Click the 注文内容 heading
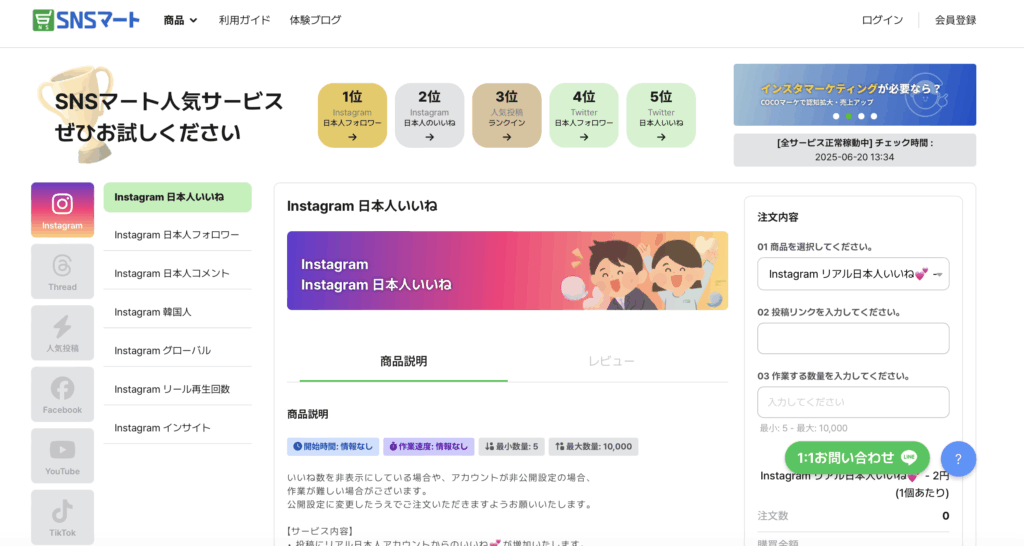 coord(778,217)
